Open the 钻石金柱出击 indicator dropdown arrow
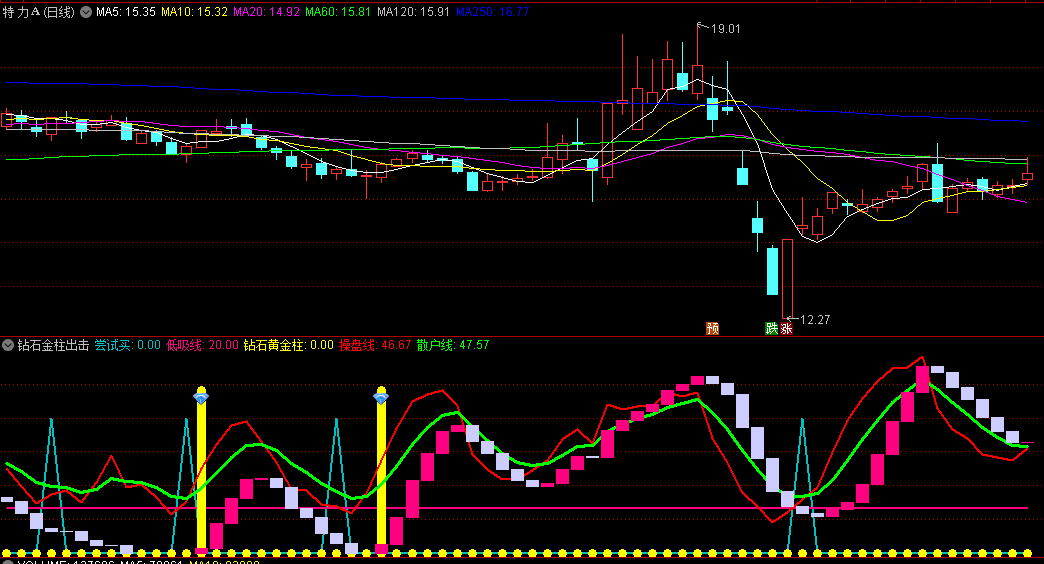1044x564 pixels. coord(8,345)
